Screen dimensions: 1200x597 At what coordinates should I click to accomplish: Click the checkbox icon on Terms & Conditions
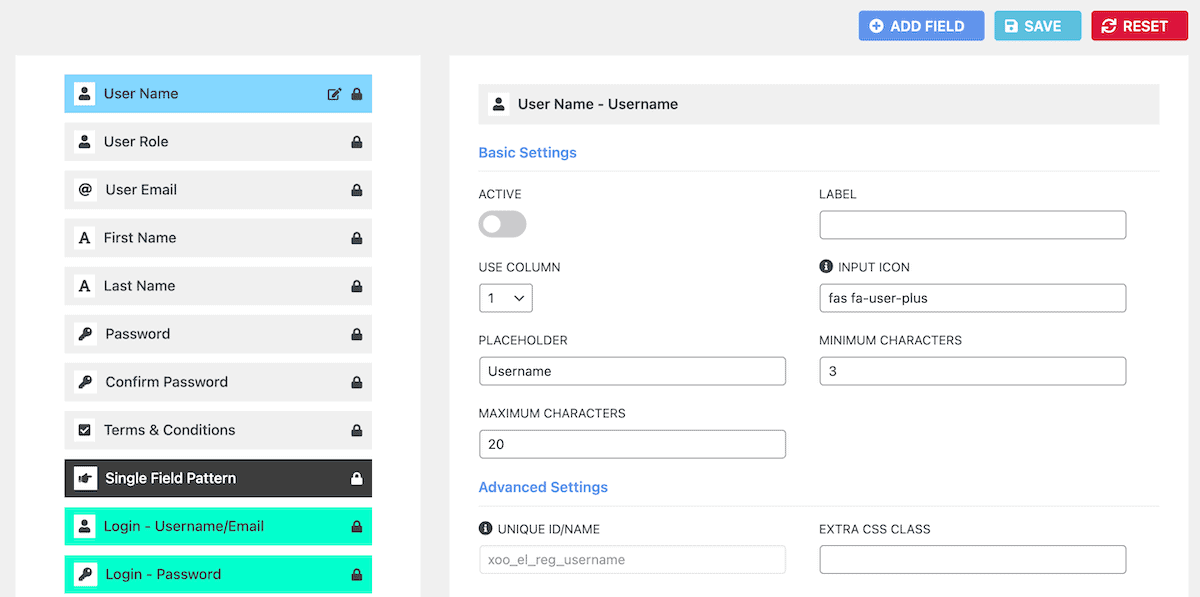pyautogui.click(x=84, y=430)
